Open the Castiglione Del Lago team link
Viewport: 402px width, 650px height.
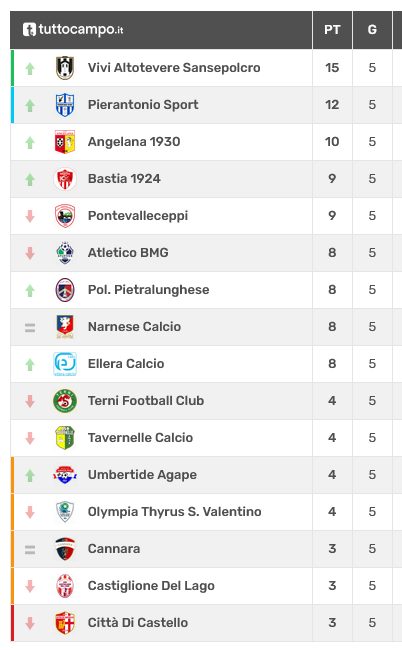tap(151, 586)
